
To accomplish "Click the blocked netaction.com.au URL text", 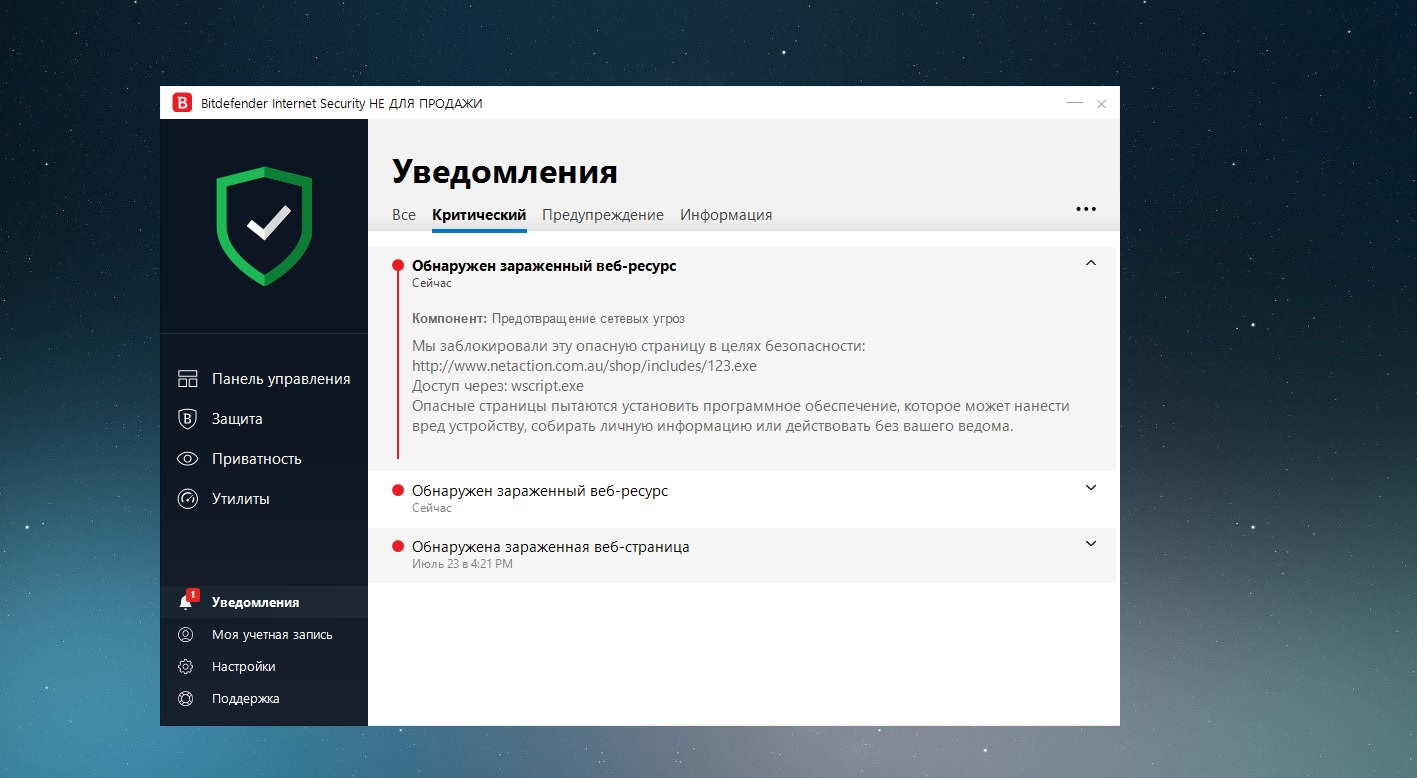I will (584, 366).
